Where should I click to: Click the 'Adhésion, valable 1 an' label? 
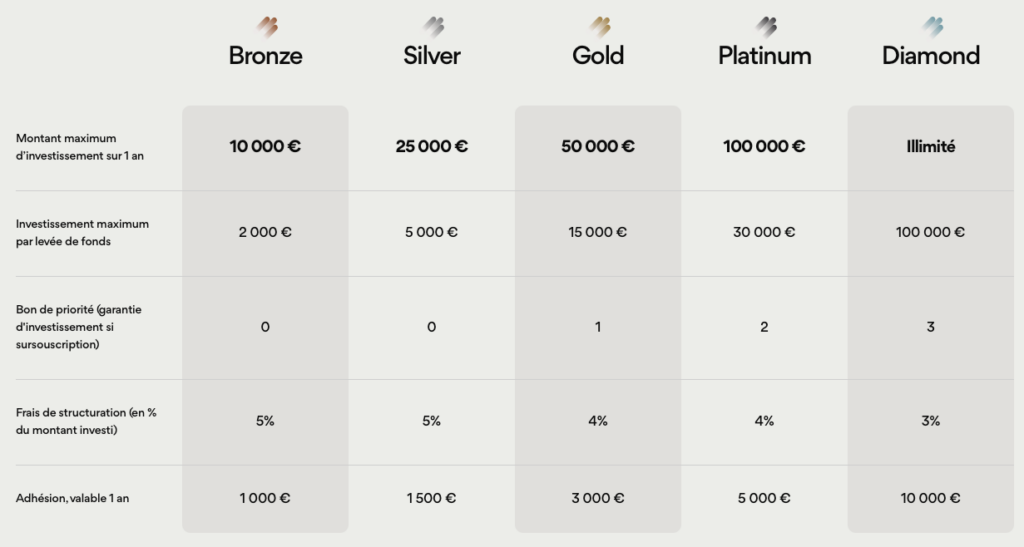(x=72, y=498)
